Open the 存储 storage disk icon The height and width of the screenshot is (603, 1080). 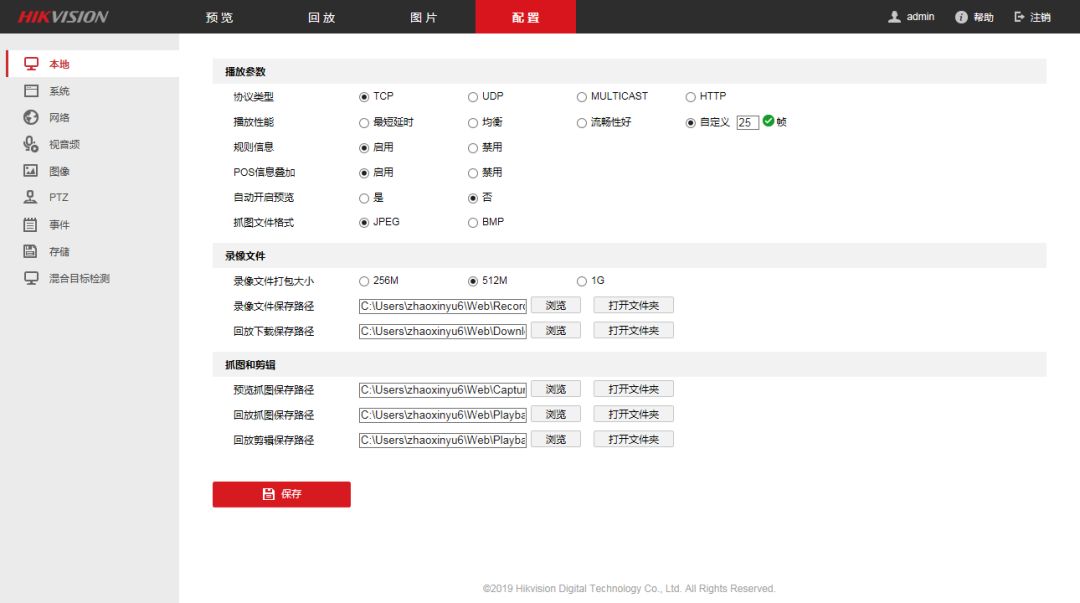coord(31,252)
